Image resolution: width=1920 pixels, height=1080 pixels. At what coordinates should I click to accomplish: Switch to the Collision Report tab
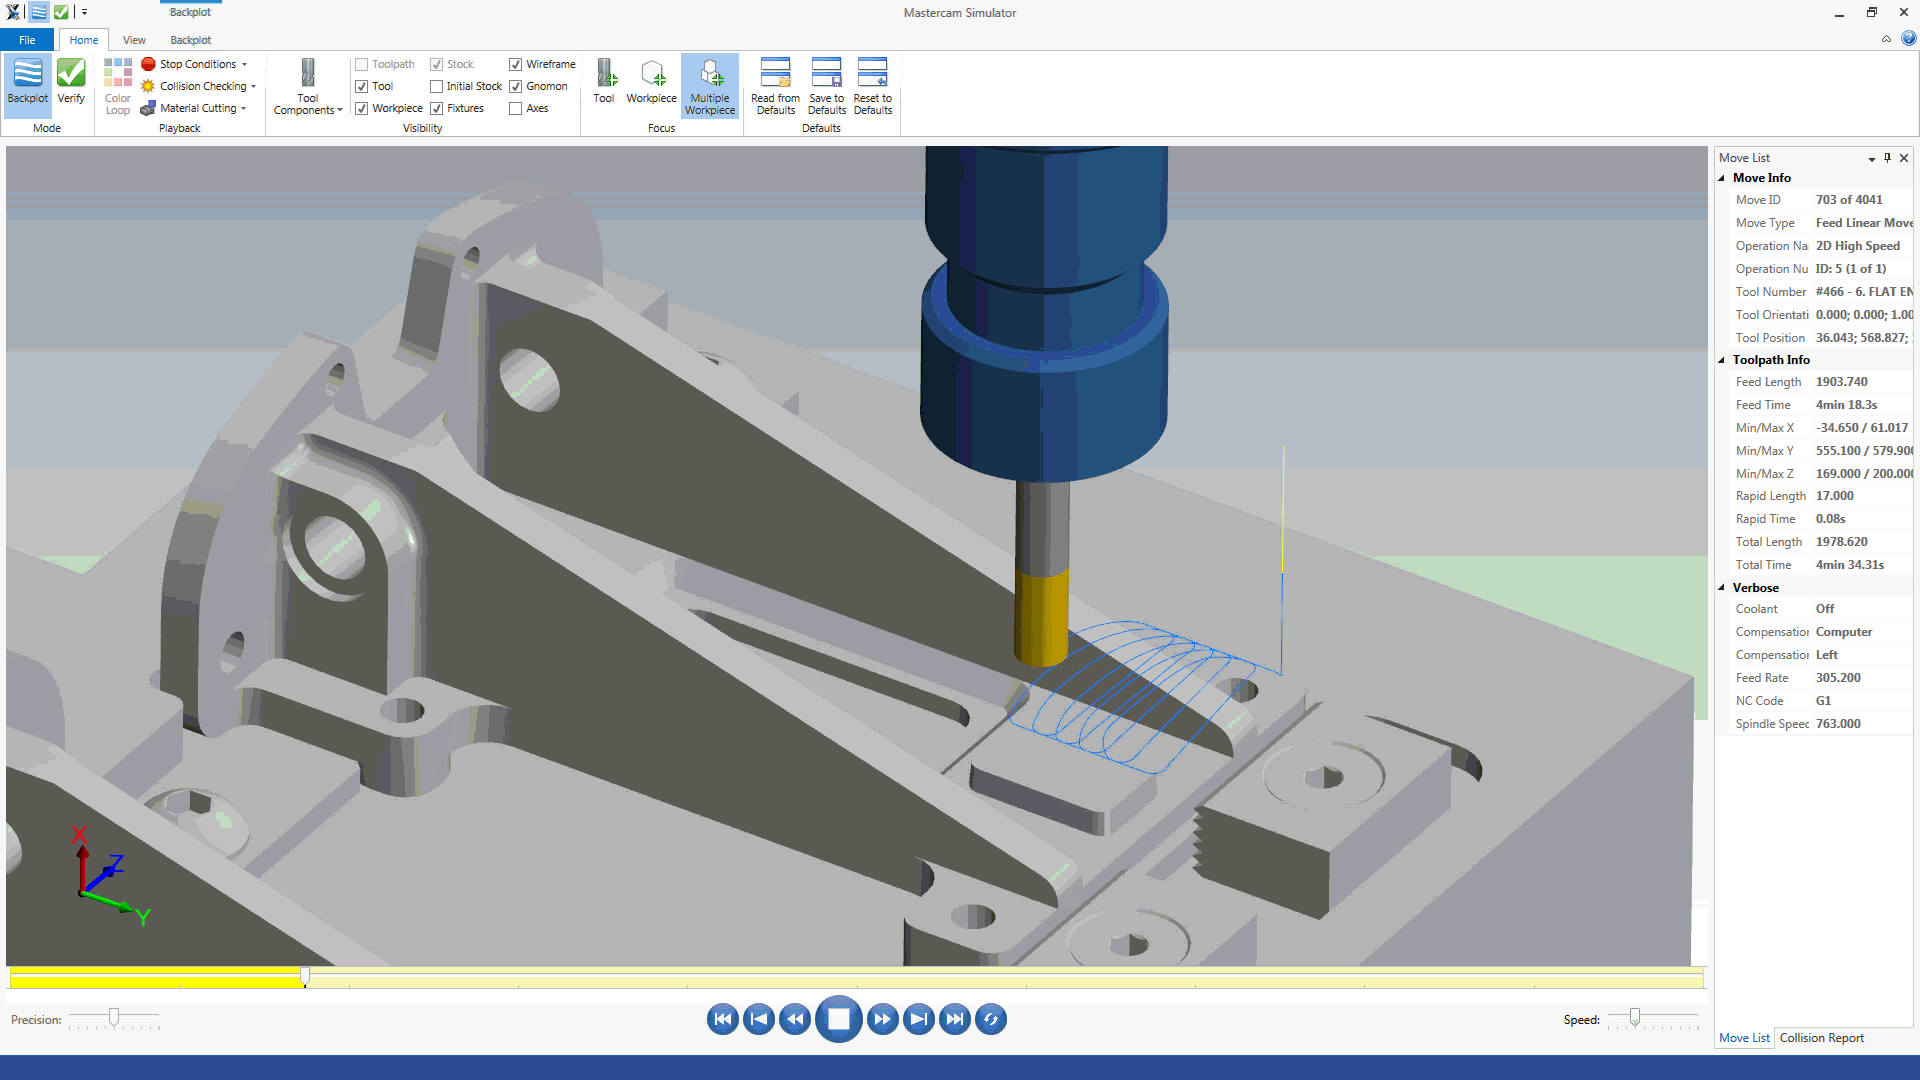pyautogui.click(x=1821, y=1038)
